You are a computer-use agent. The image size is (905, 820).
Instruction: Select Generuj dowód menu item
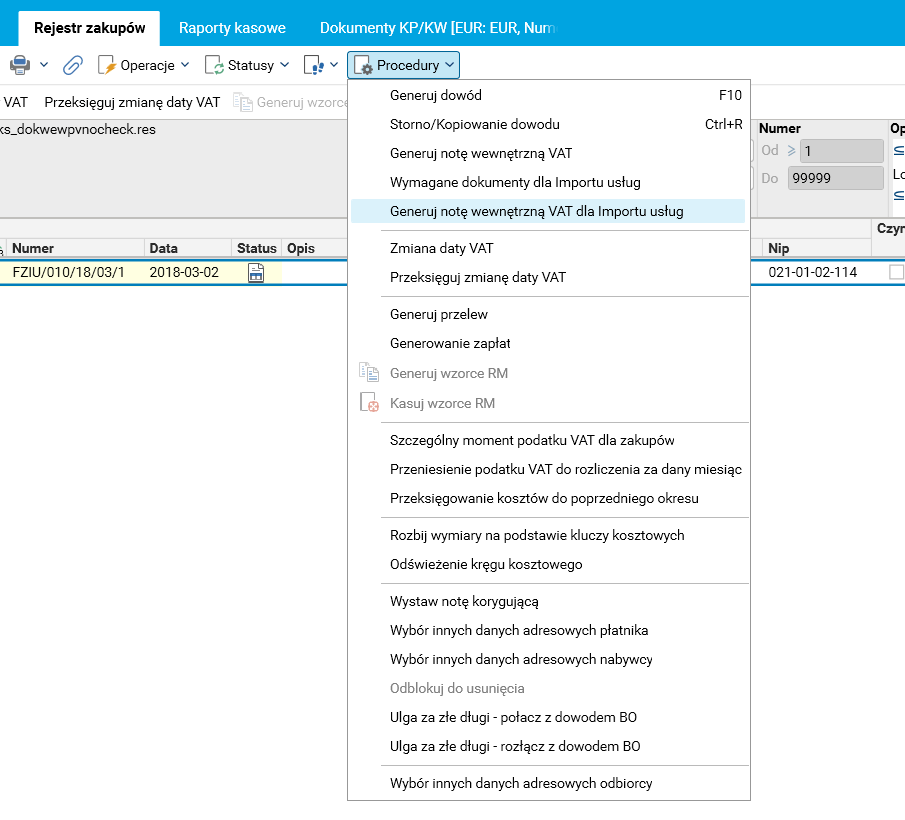548,95
